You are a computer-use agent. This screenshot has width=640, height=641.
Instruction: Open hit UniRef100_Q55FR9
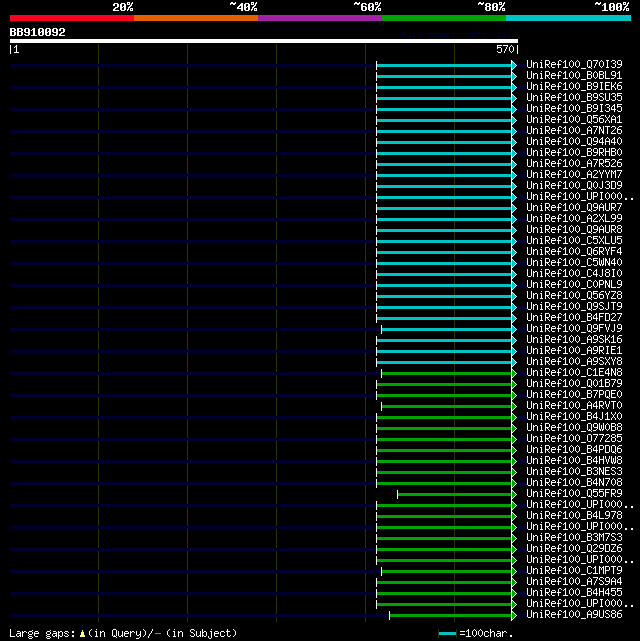click(x=574, y=493)
